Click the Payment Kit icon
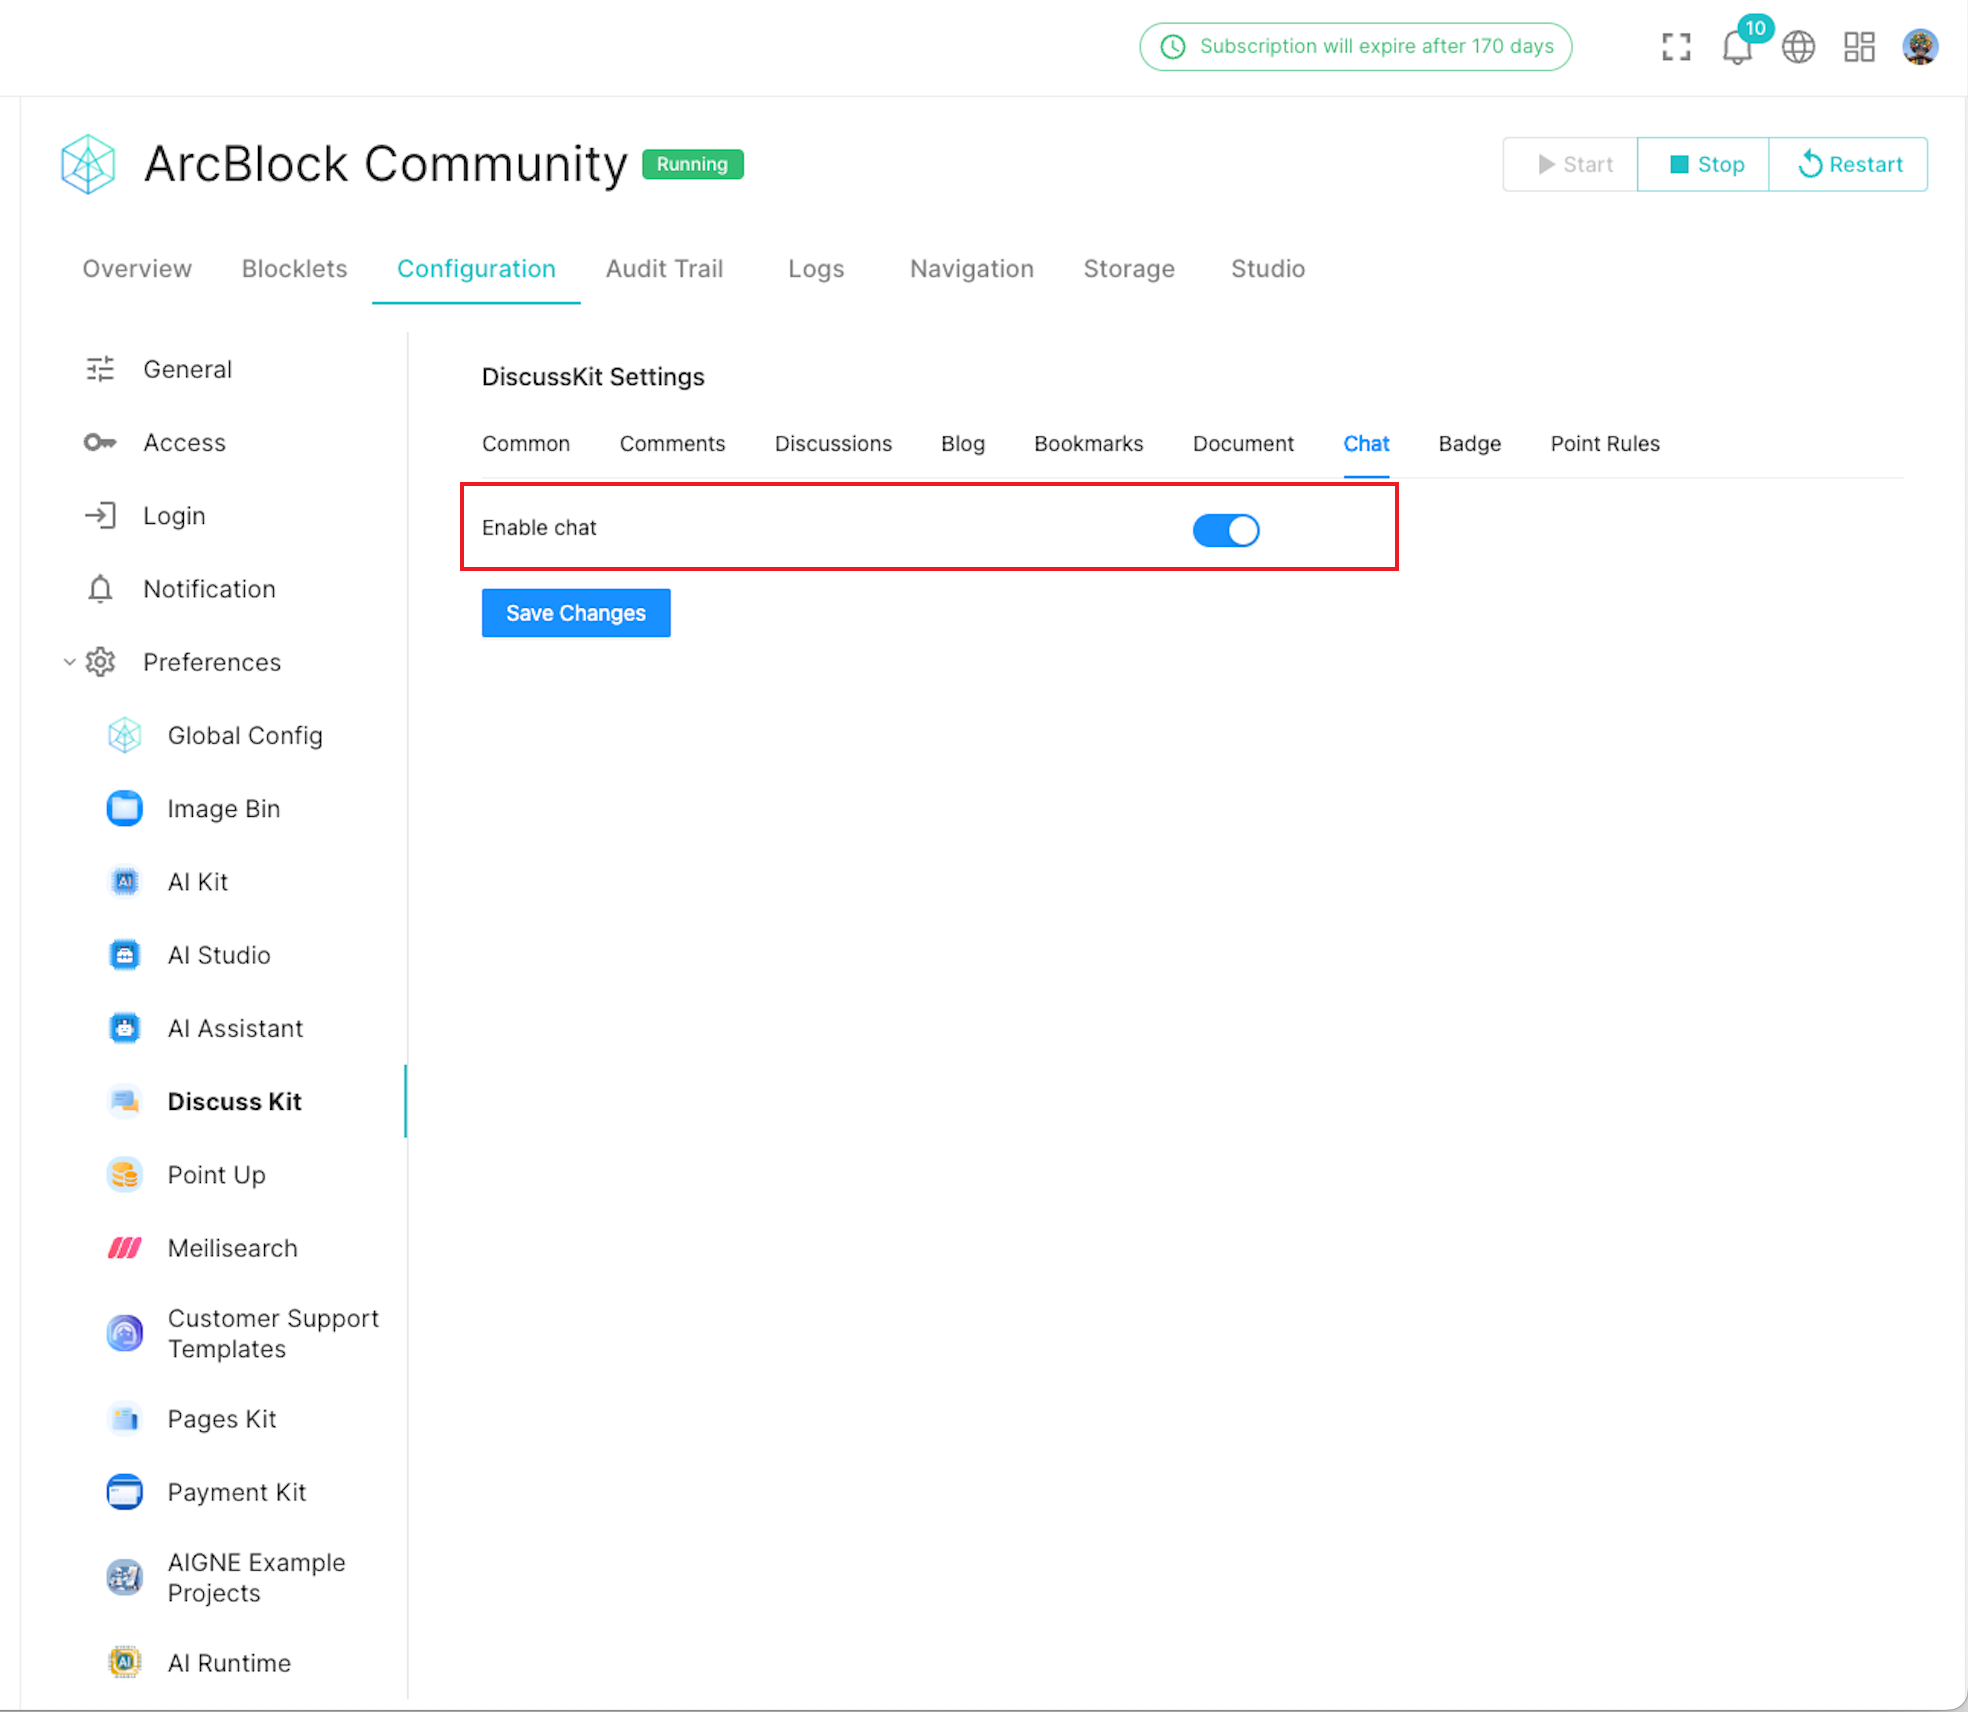The height and width of the screenshot is (1712, 1968). [x=125, y=1492]
